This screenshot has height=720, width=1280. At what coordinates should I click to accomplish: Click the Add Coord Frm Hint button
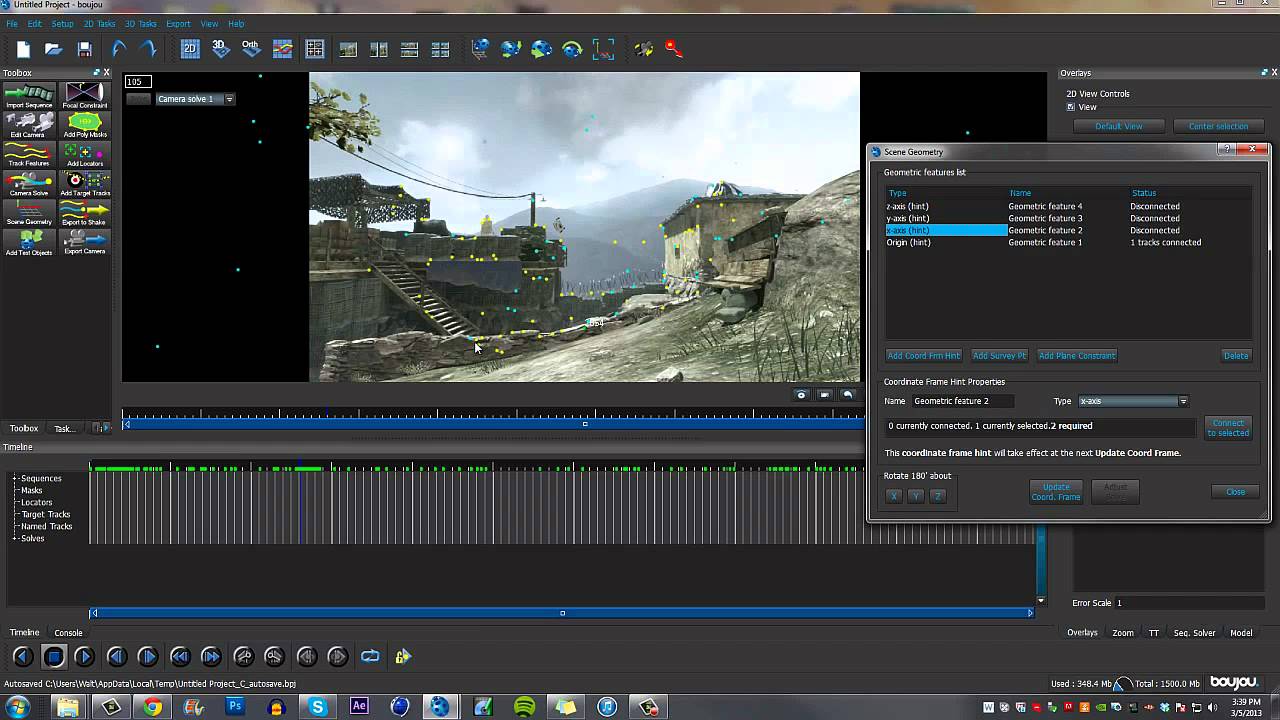(923, 355)
